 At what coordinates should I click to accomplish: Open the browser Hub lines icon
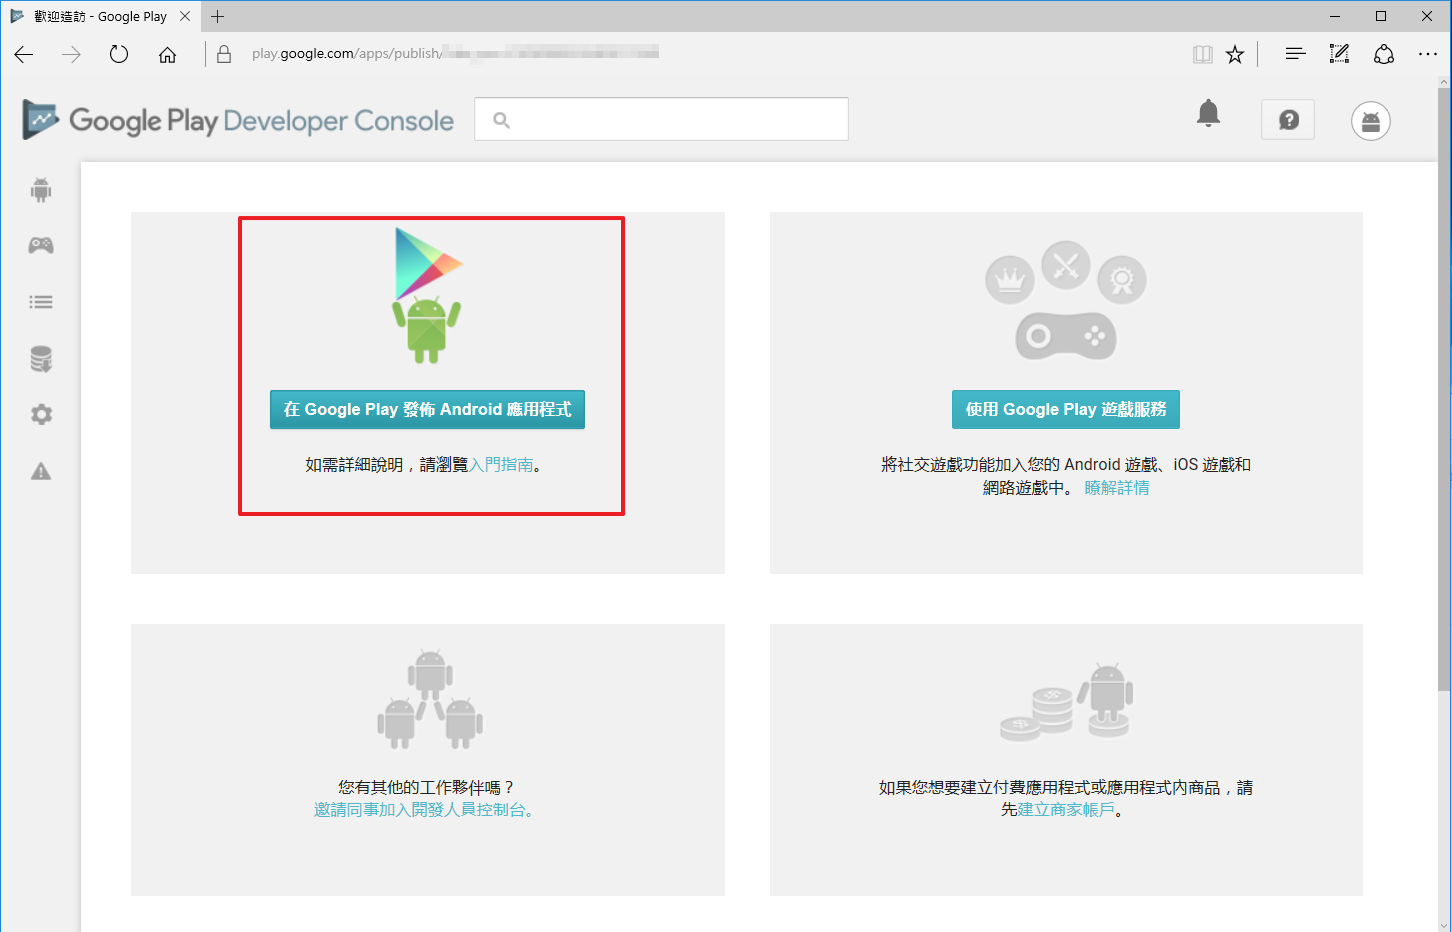(x=1295, y=54)
